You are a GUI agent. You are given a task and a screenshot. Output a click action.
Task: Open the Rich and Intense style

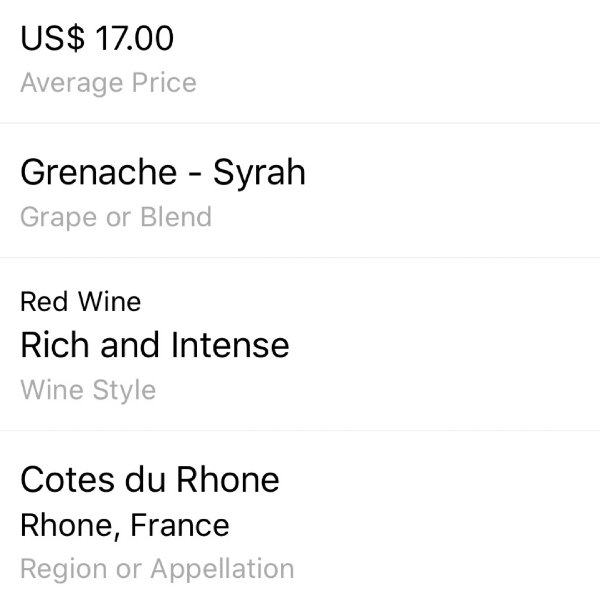point(155,345)
